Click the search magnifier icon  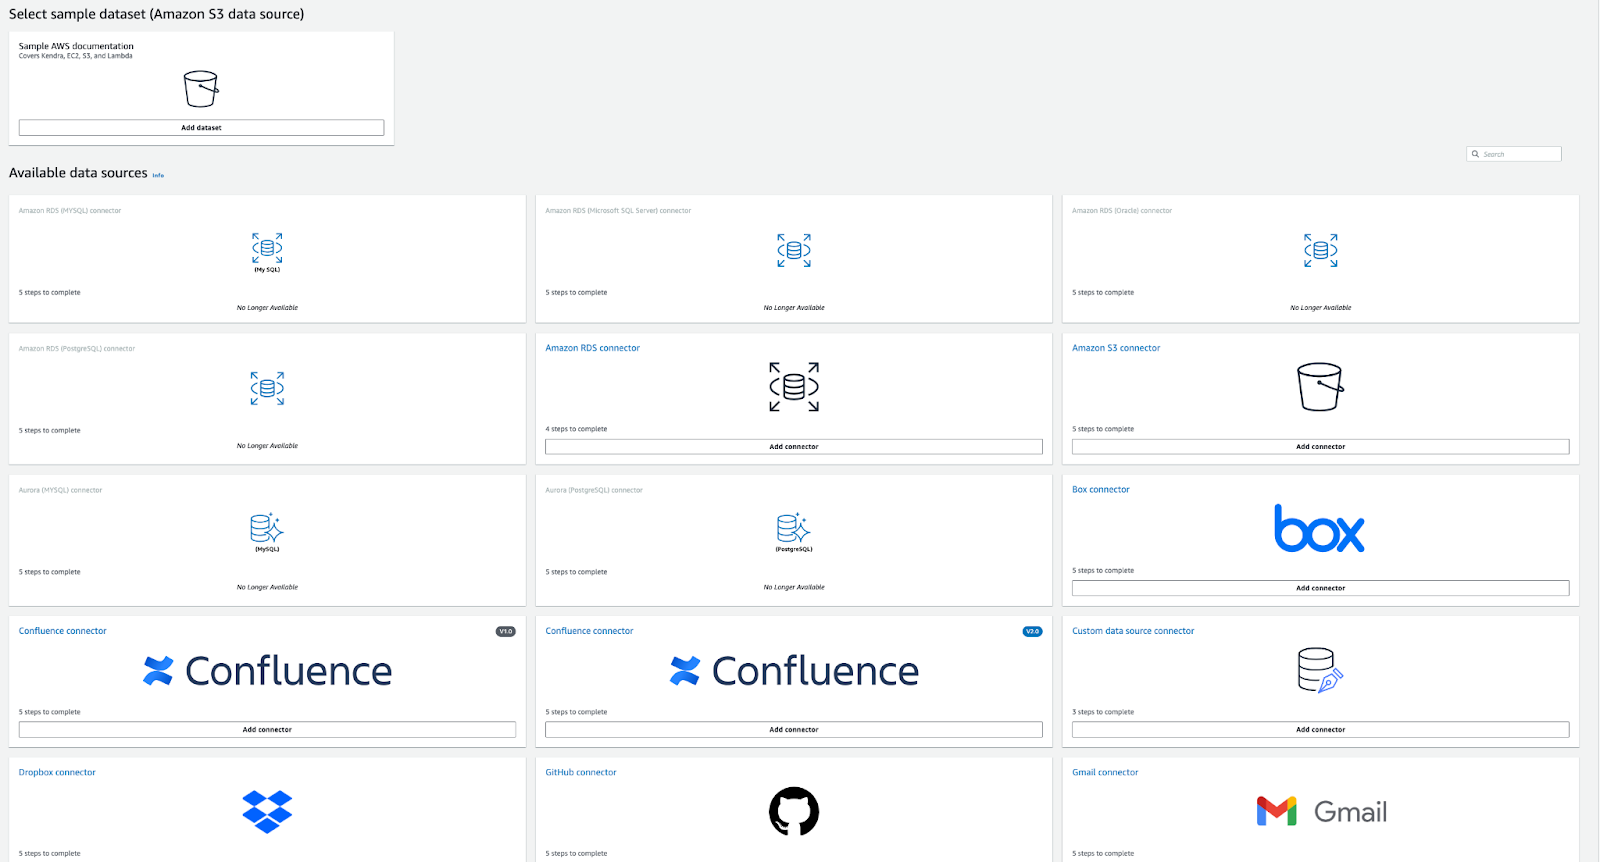click(x=1475, y=154)
